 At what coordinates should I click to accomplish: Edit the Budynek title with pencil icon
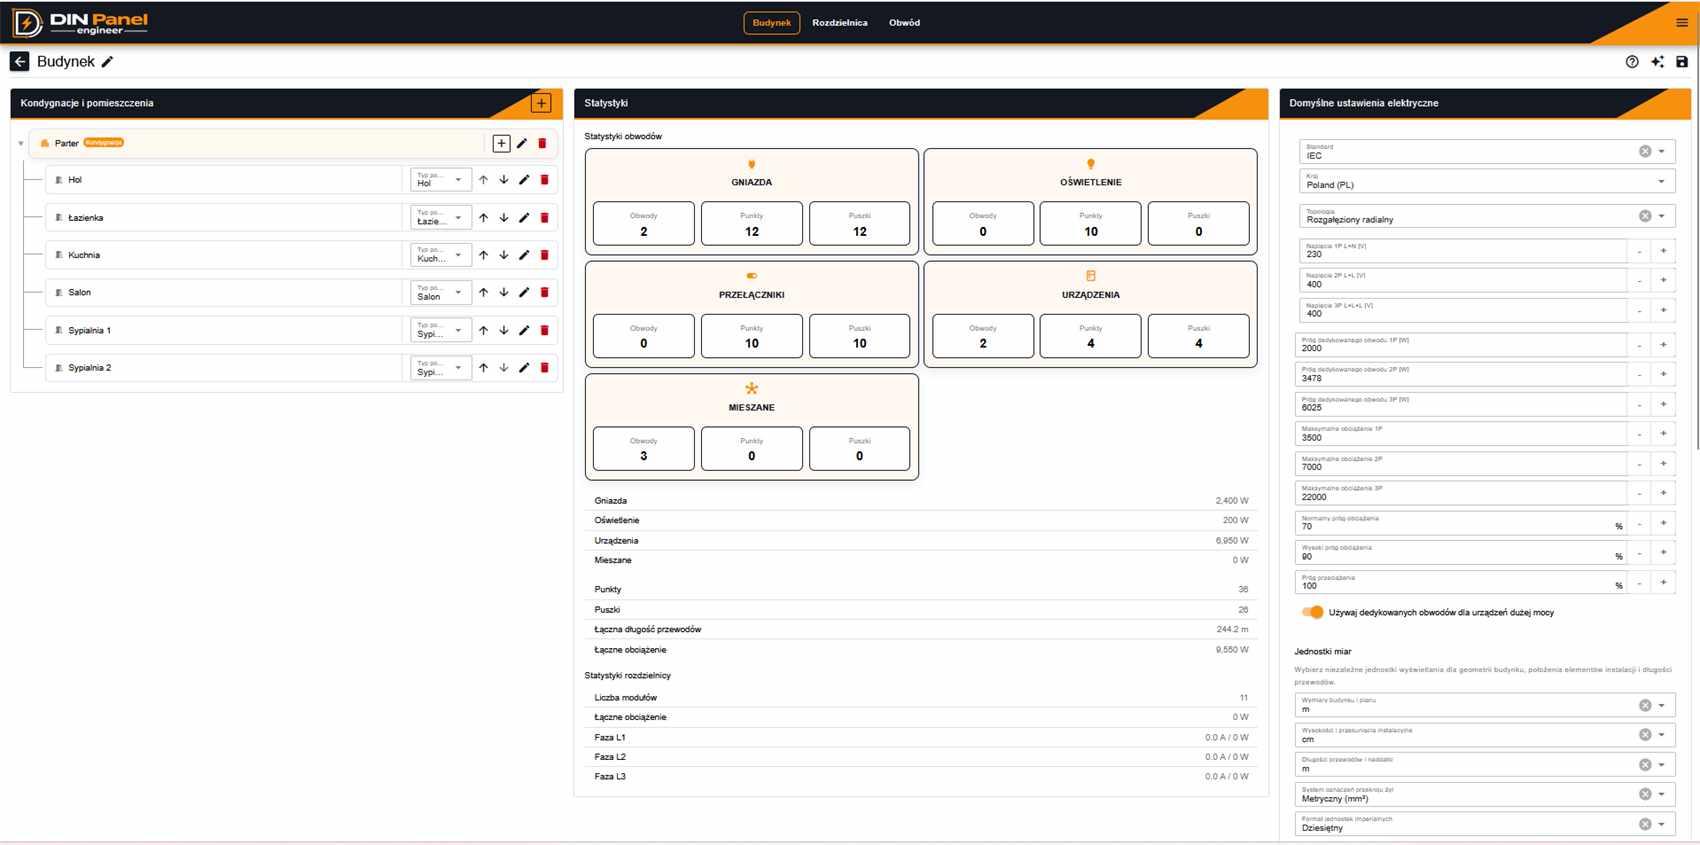click(108, 62)
